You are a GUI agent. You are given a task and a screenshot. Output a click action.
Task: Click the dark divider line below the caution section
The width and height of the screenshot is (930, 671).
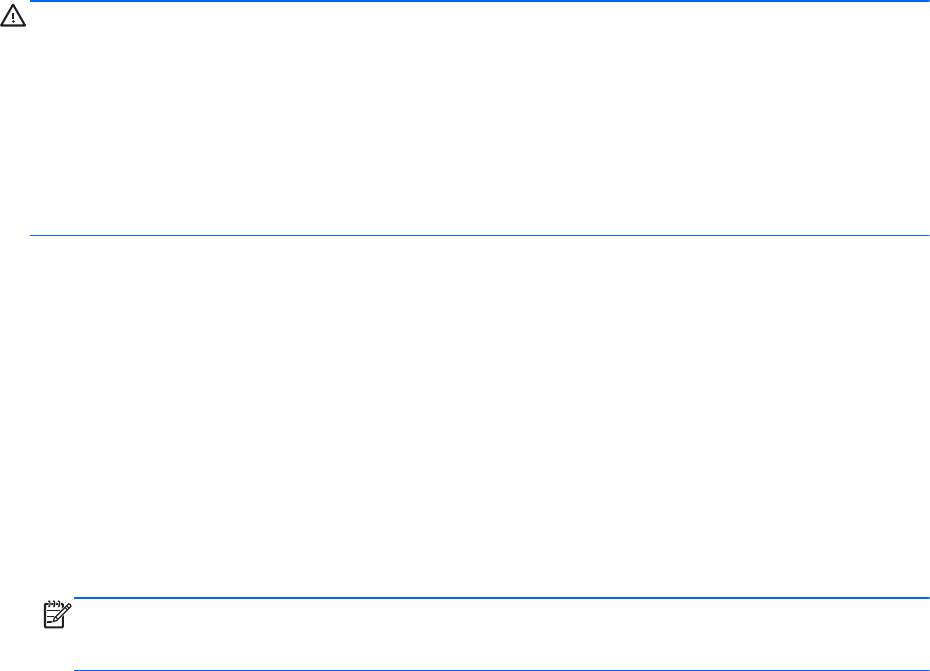point(478,236)
